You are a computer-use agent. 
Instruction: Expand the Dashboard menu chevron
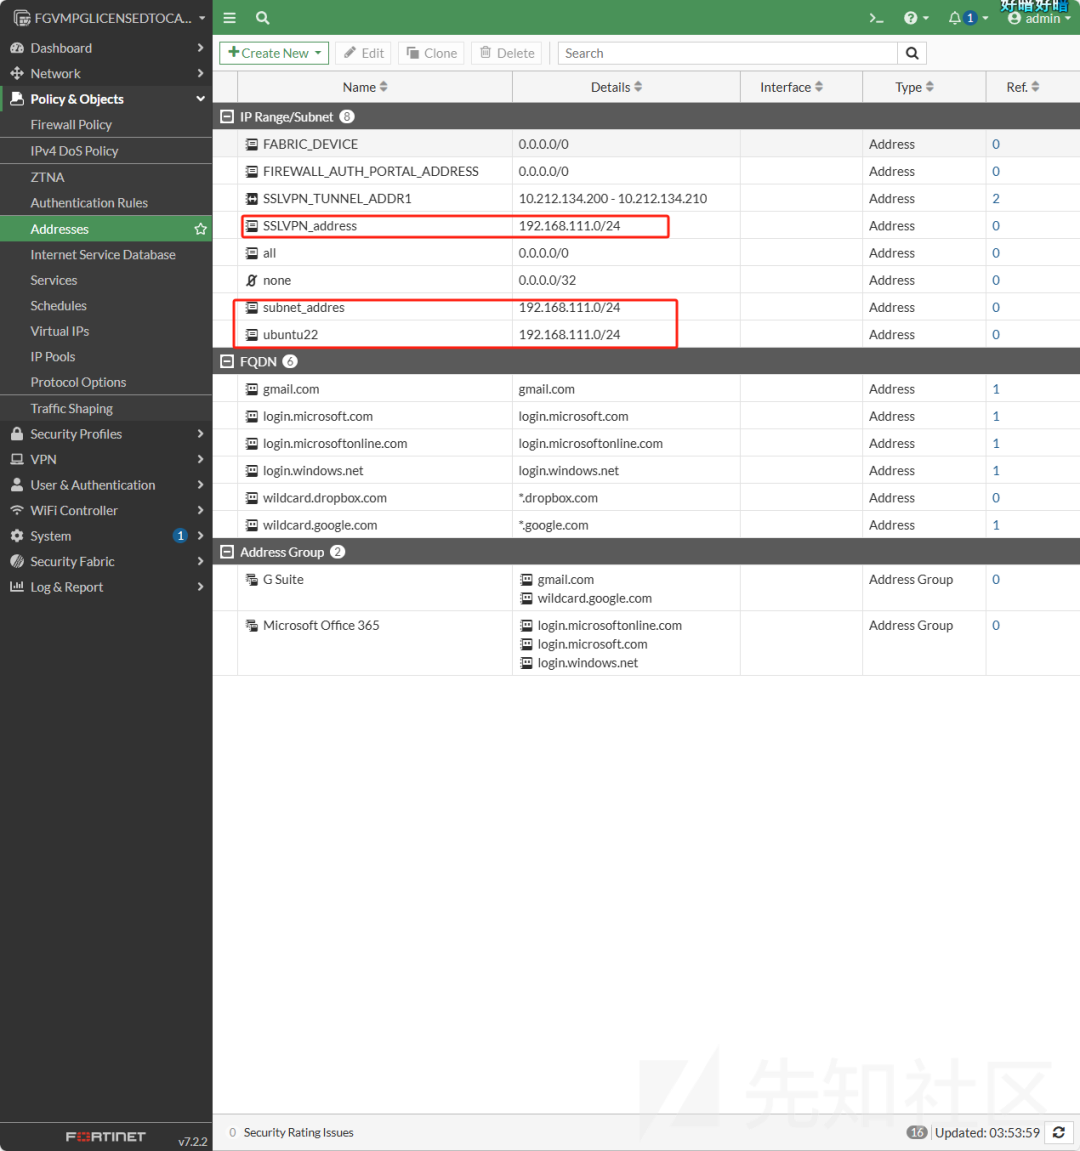[200, 48]
